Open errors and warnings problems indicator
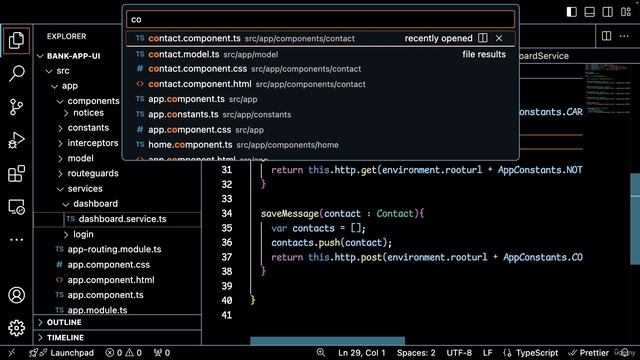 tap(123, 353)
